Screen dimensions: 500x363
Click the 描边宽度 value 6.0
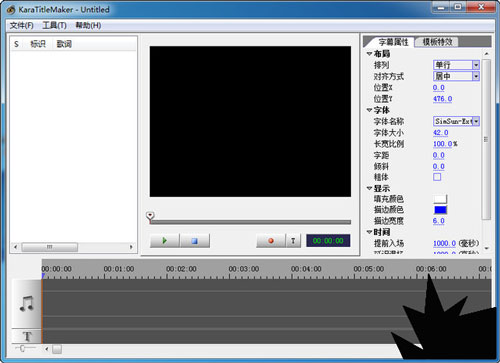point(439,221)
